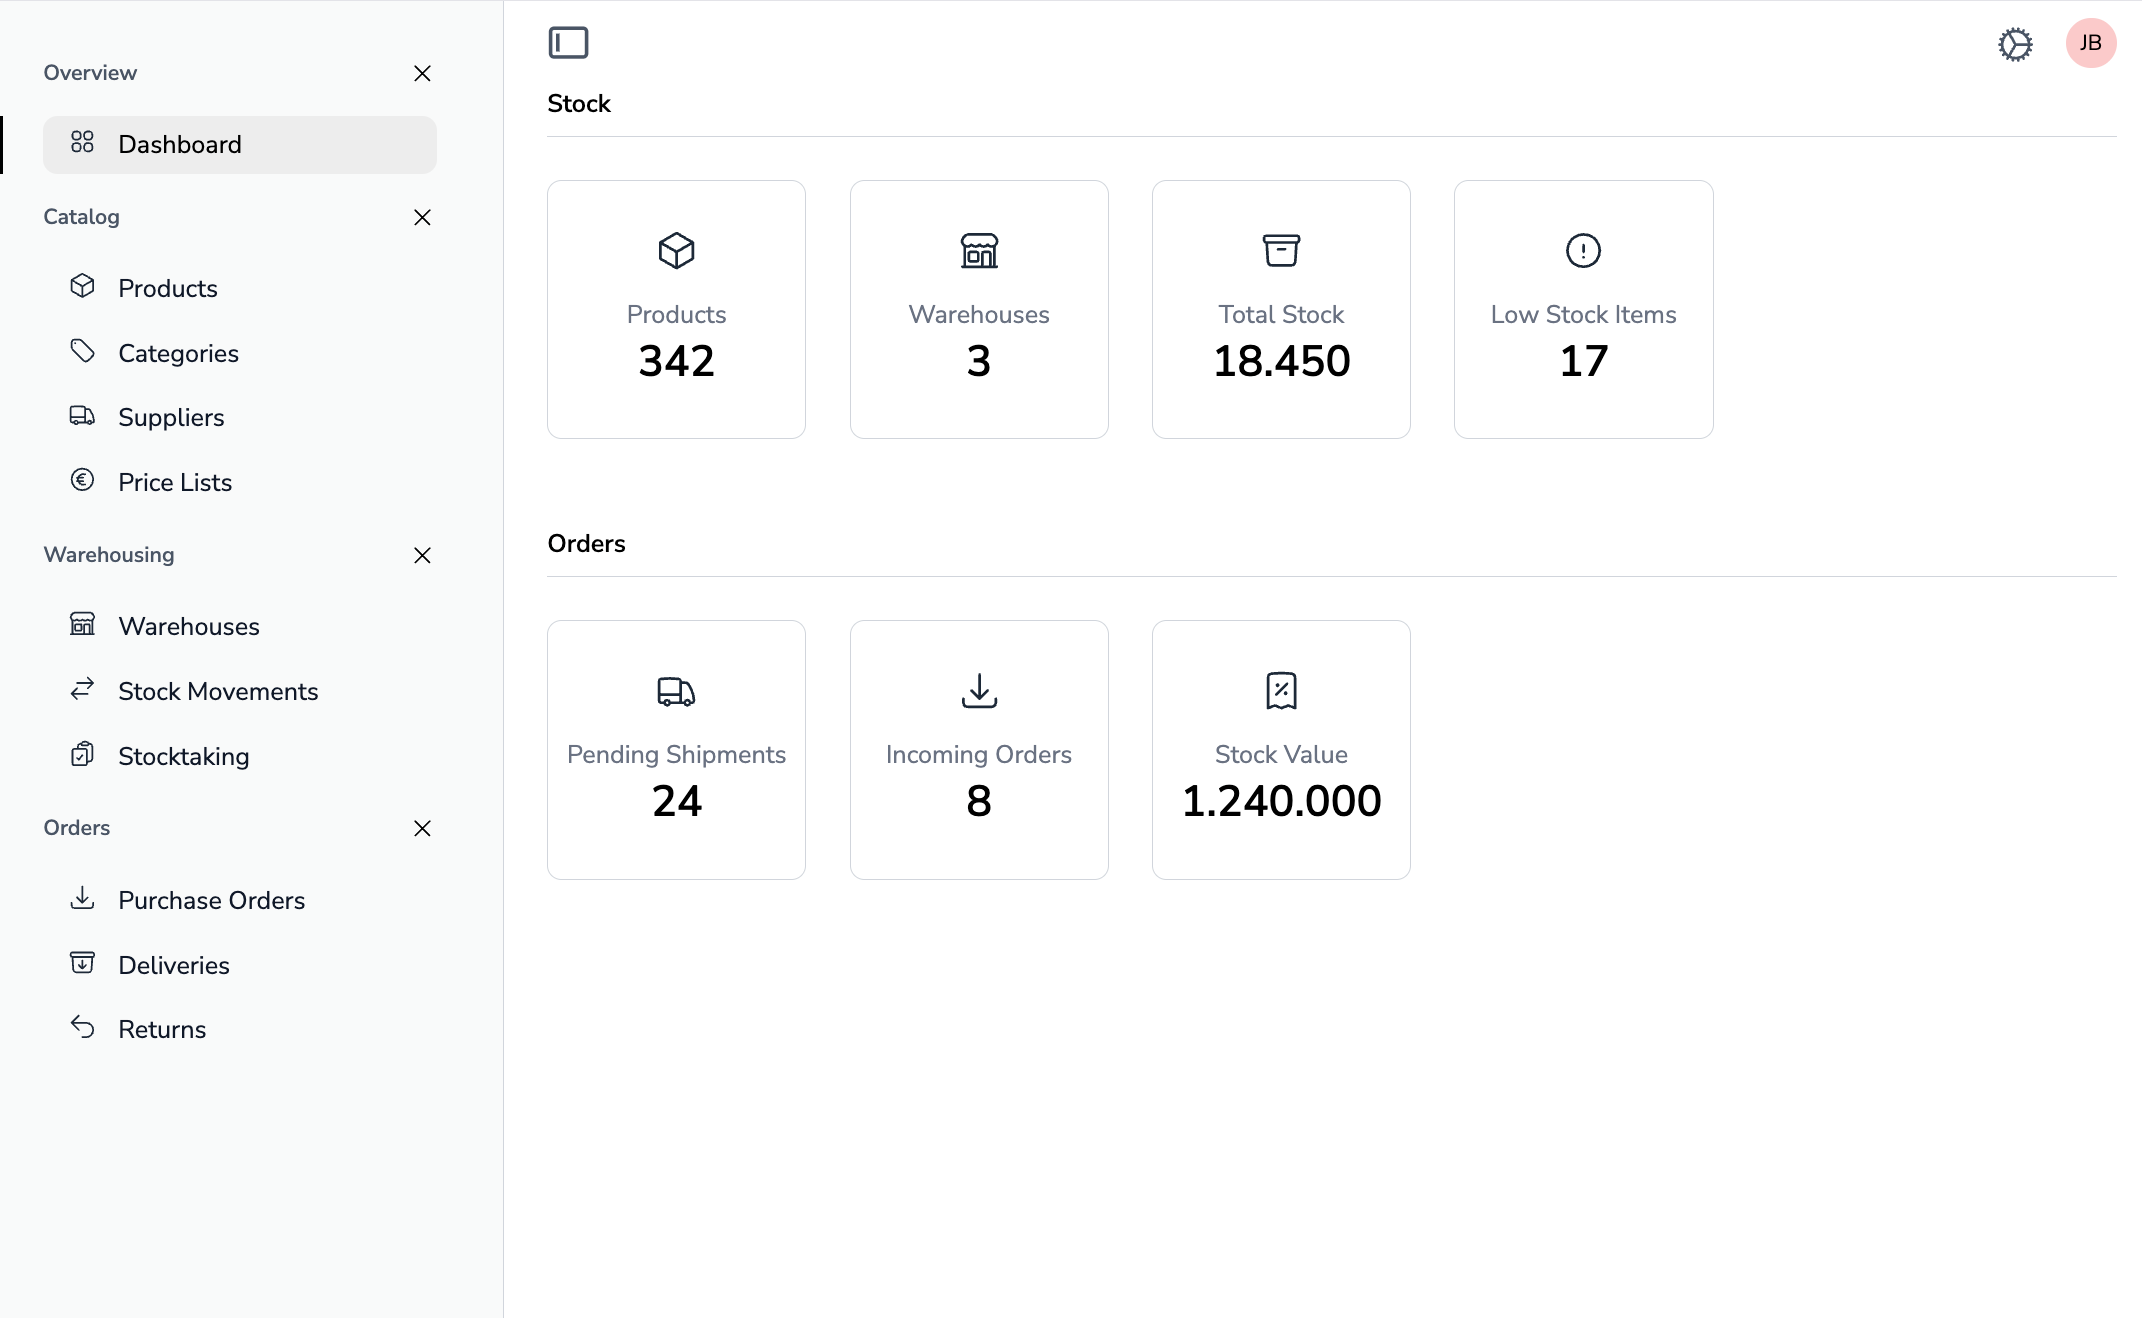This screenshot has height=1318, width=2142.
Task: Select the Low Stock Items card
Action: pyautogui.click(x=1583, y=309)
